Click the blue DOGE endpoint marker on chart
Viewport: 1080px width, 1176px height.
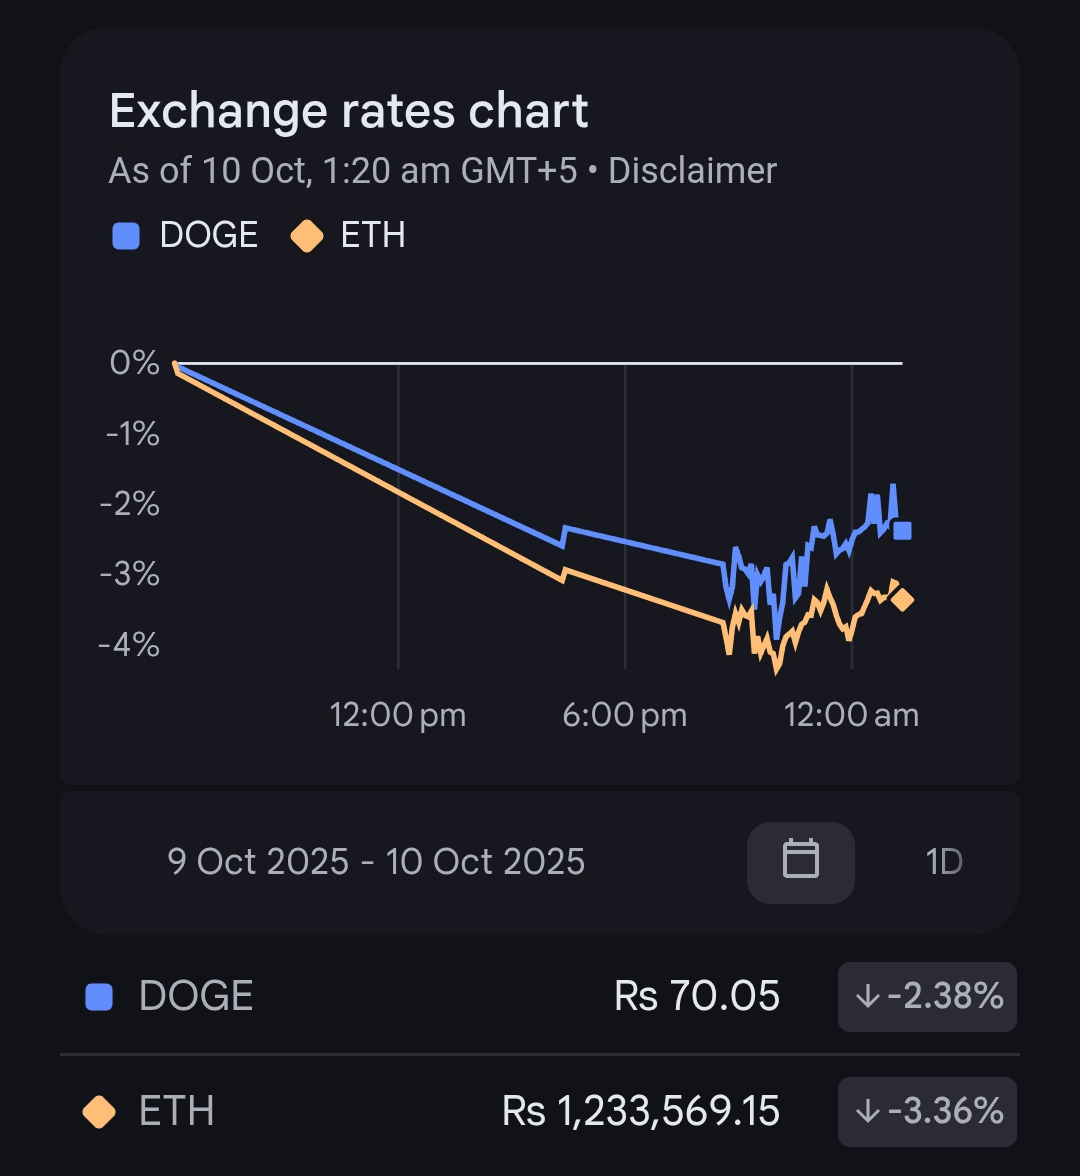tap(902, 530)
